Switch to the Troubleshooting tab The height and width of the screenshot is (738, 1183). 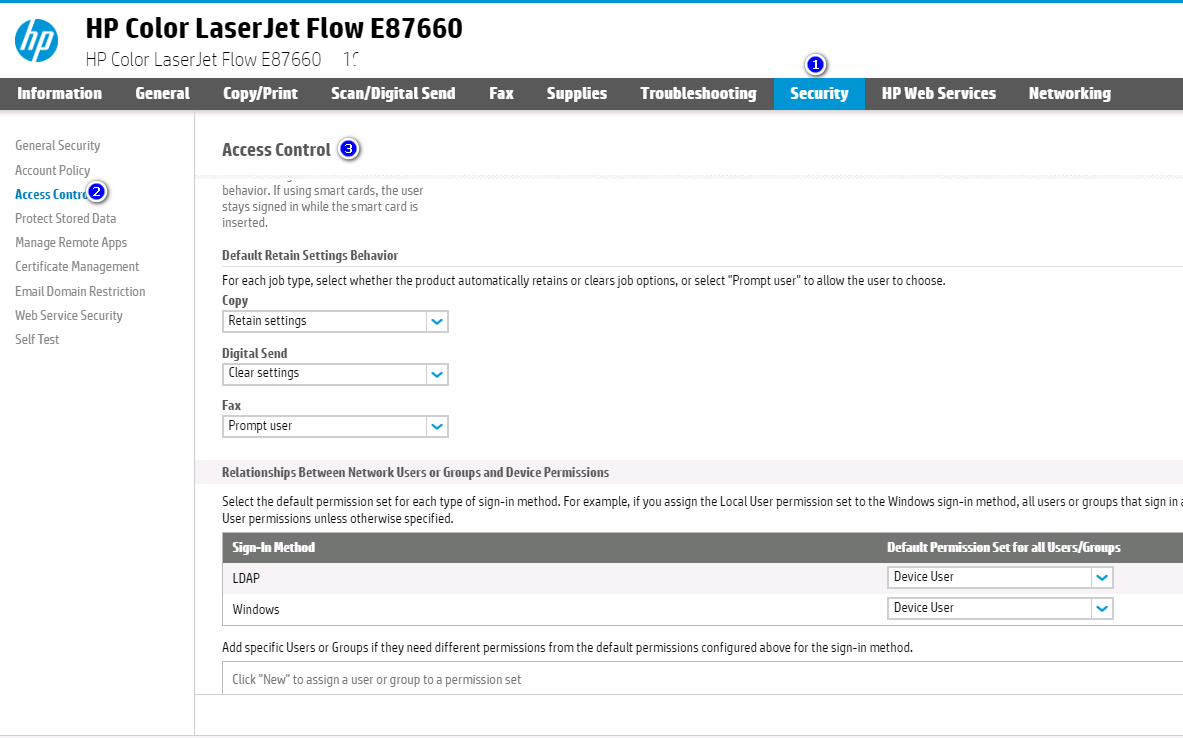pyautogui.click(x=698, y=93)
